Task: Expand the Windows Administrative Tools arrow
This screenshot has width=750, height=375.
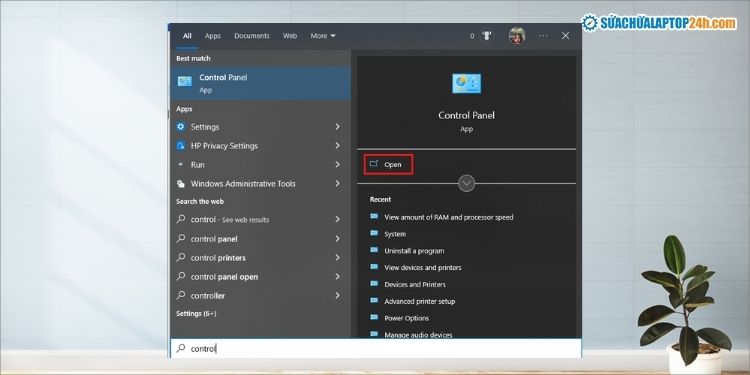Action: pos(338,184)
